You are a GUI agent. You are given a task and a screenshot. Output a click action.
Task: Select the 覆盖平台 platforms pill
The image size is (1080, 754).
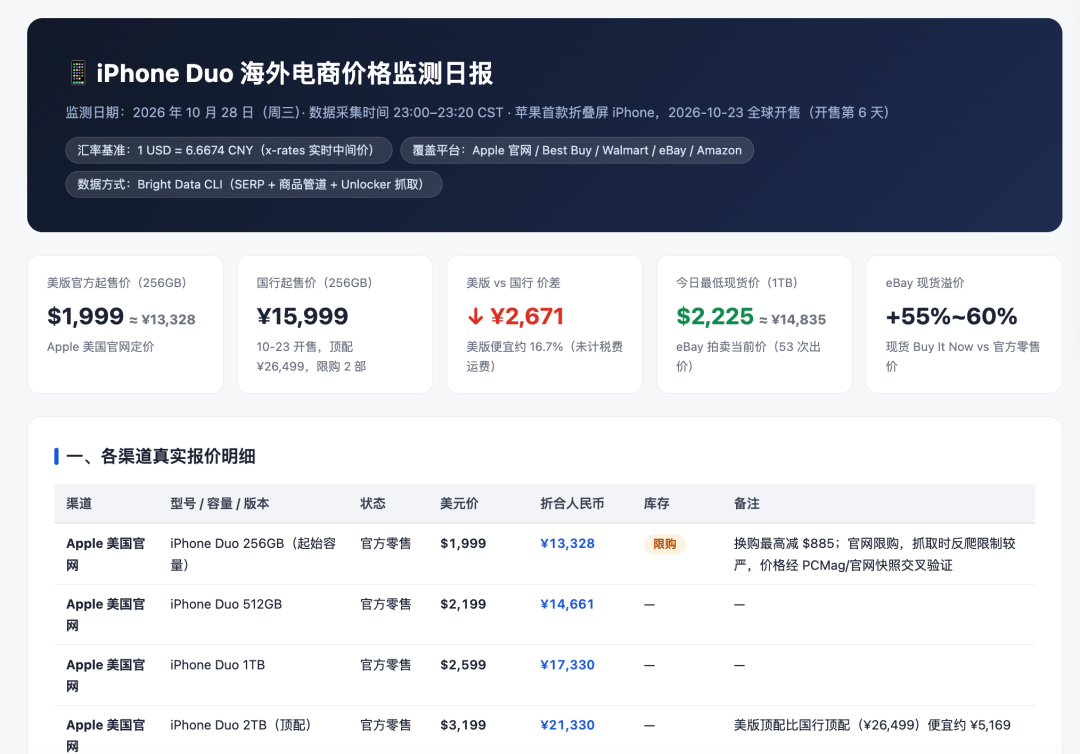pos(577,150)
